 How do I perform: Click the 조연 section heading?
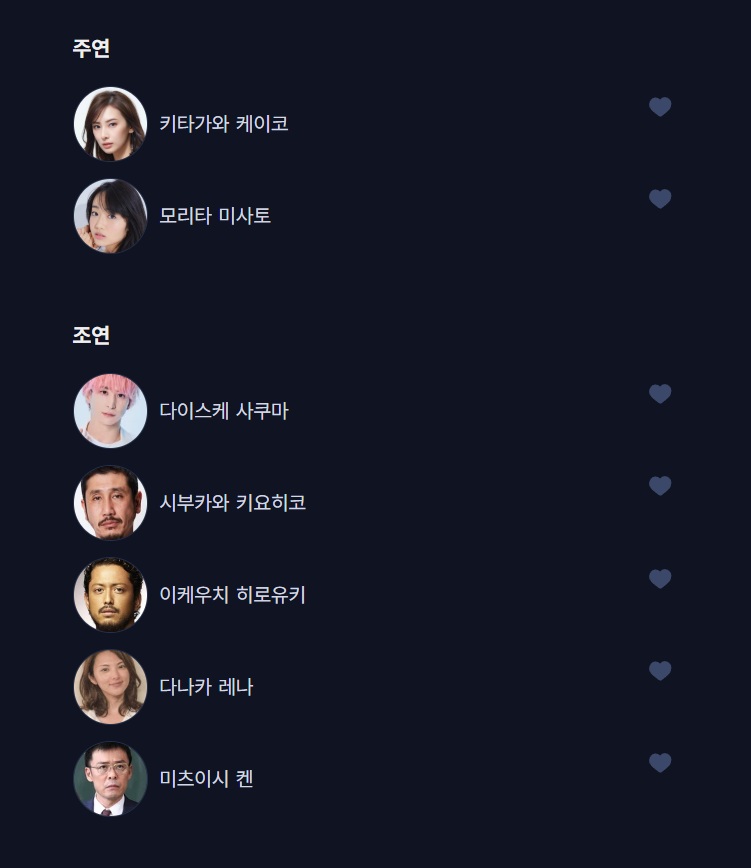pos(91,335)
